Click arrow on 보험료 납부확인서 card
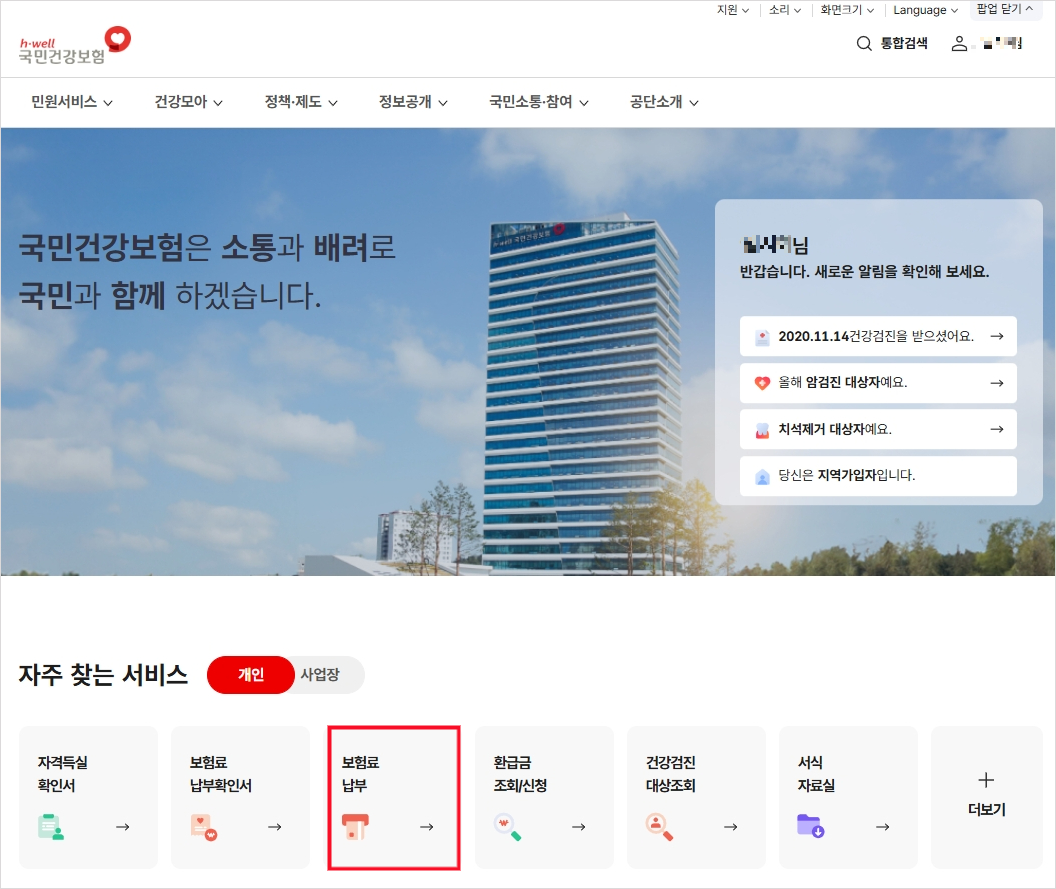Viewport: 1056px width, 889px height. click(x=275, y=827)
